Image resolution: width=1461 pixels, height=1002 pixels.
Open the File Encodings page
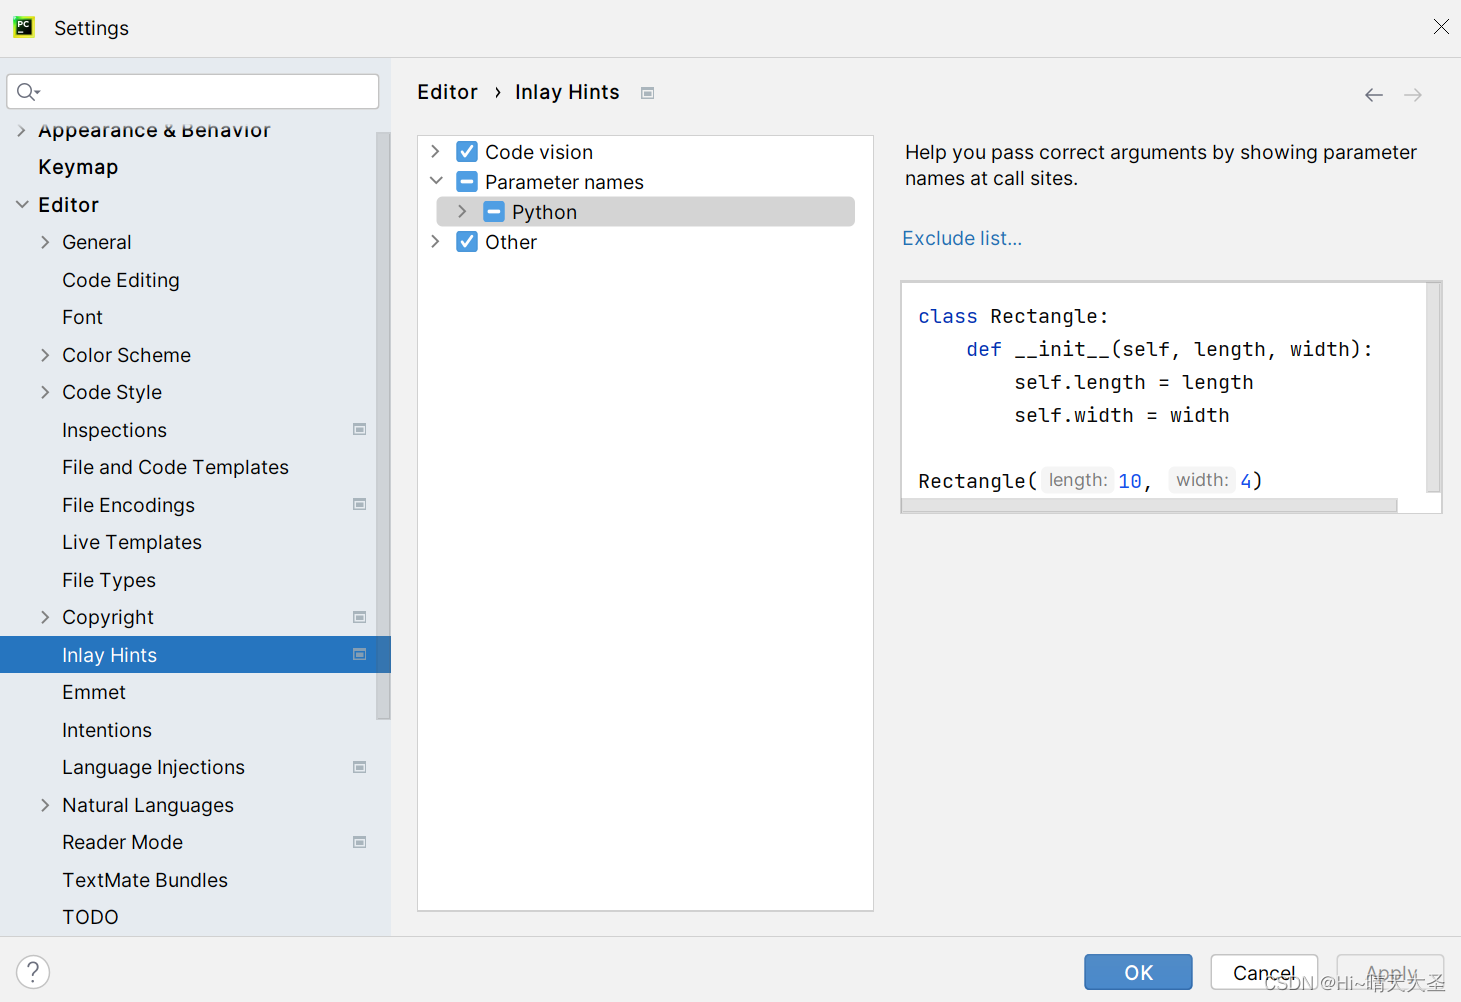point(128,505)
